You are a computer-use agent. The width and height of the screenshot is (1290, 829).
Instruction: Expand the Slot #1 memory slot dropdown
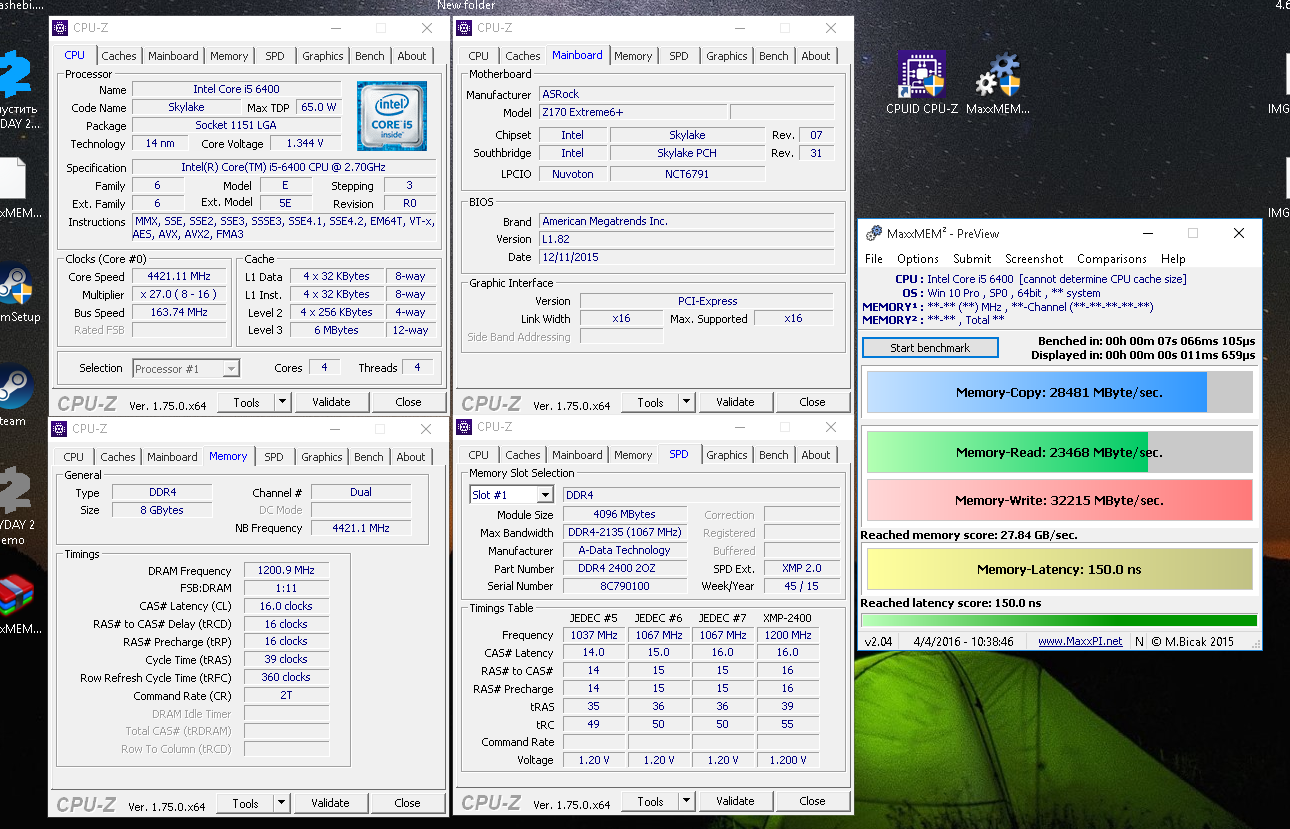click(x=544, y=495)
